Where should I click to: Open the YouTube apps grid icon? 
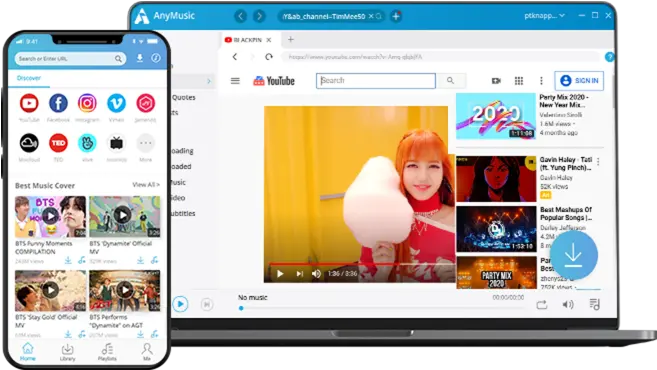pos(519,80)
